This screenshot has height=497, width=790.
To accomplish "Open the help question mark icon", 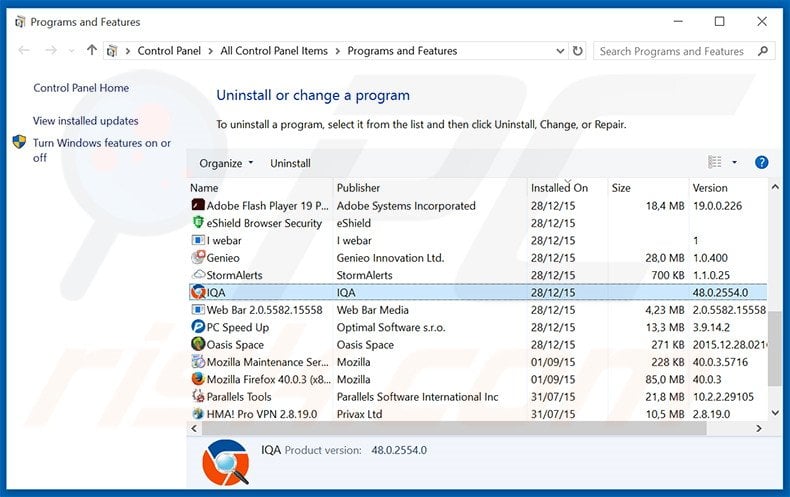I will coord(761,162).
